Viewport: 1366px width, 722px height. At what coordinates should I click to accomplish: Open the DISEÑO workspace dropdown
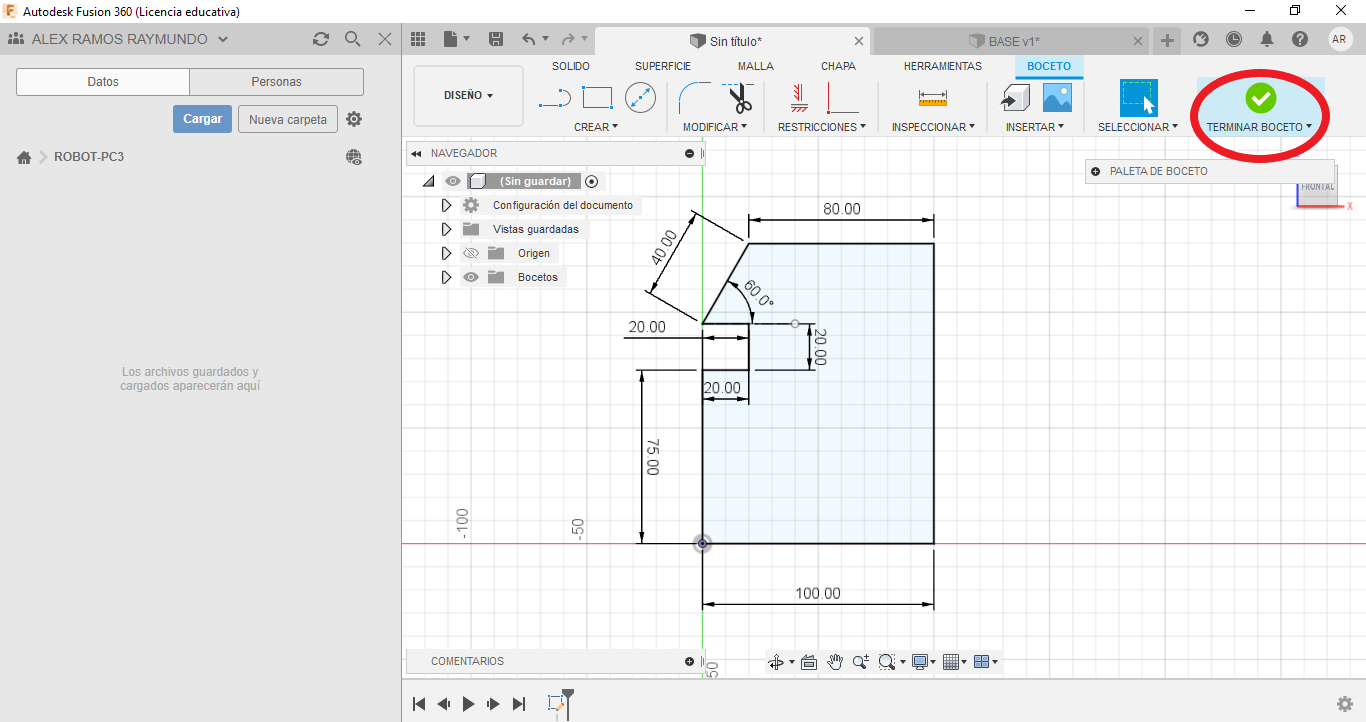pyautogui.click(x=468, y=96)
